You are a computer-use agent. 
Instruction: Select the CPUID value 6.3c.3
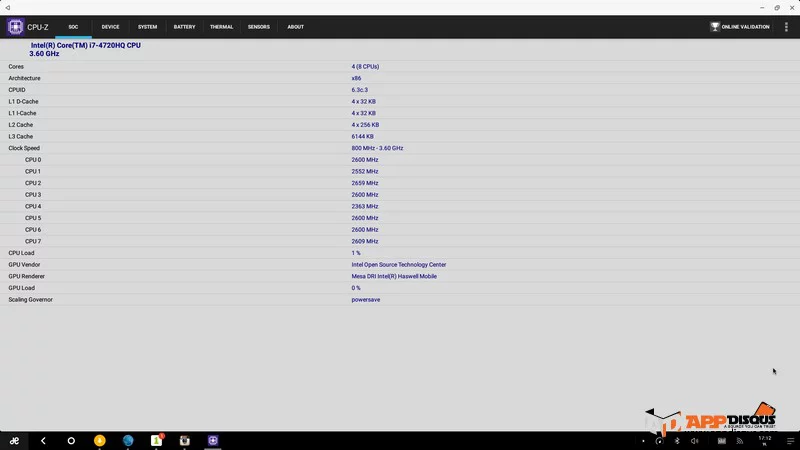360,90
